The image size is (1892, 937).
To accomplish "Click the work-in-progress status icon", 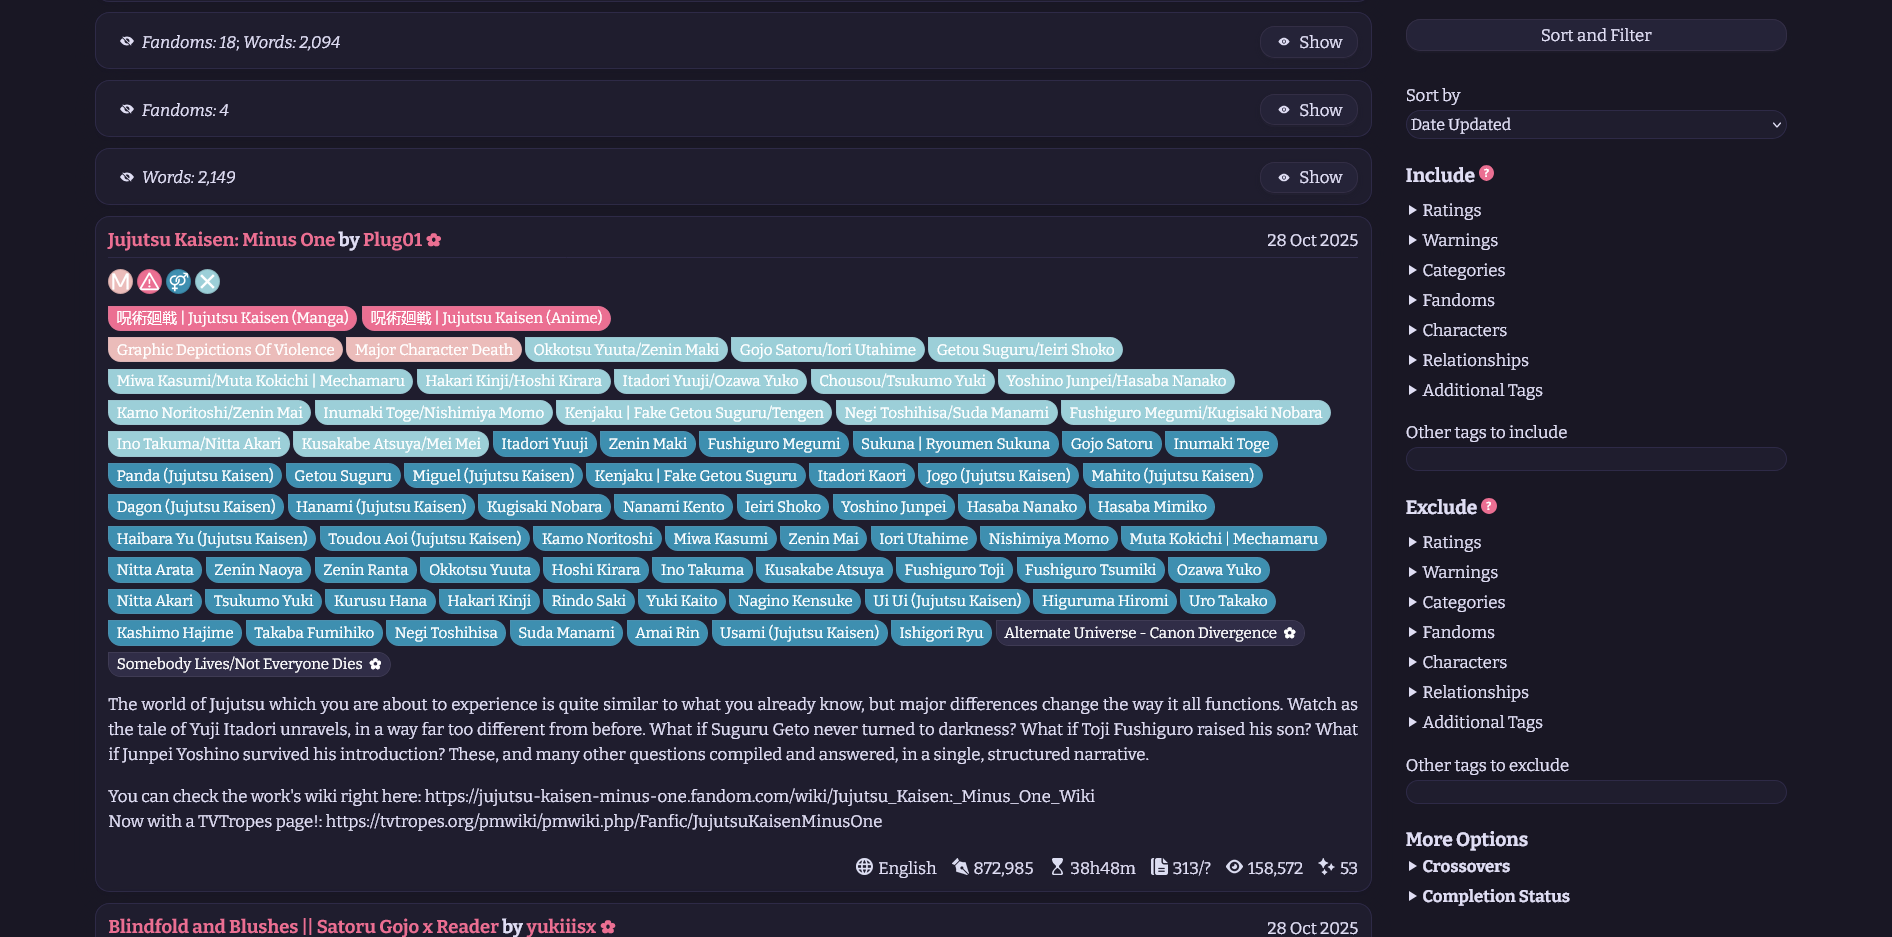I will 207,282.
